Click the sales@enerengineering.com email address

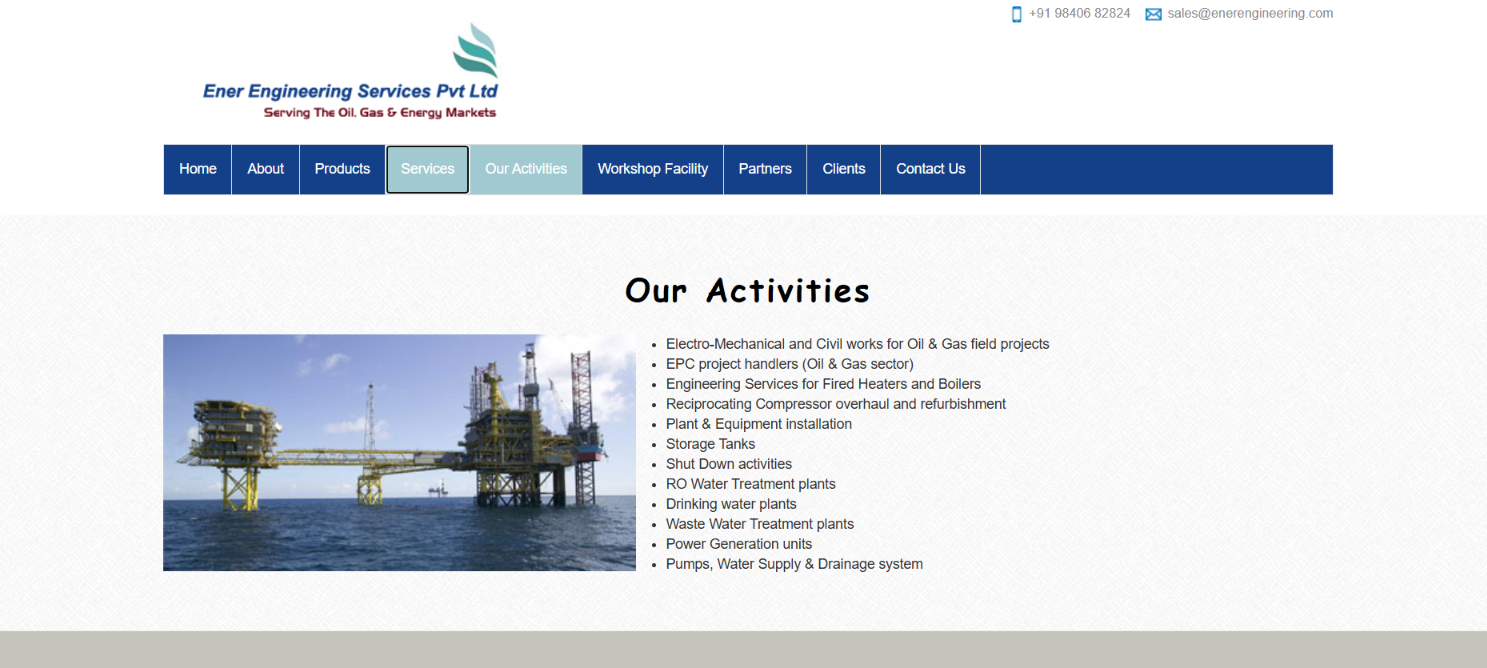click(1250, 14)
